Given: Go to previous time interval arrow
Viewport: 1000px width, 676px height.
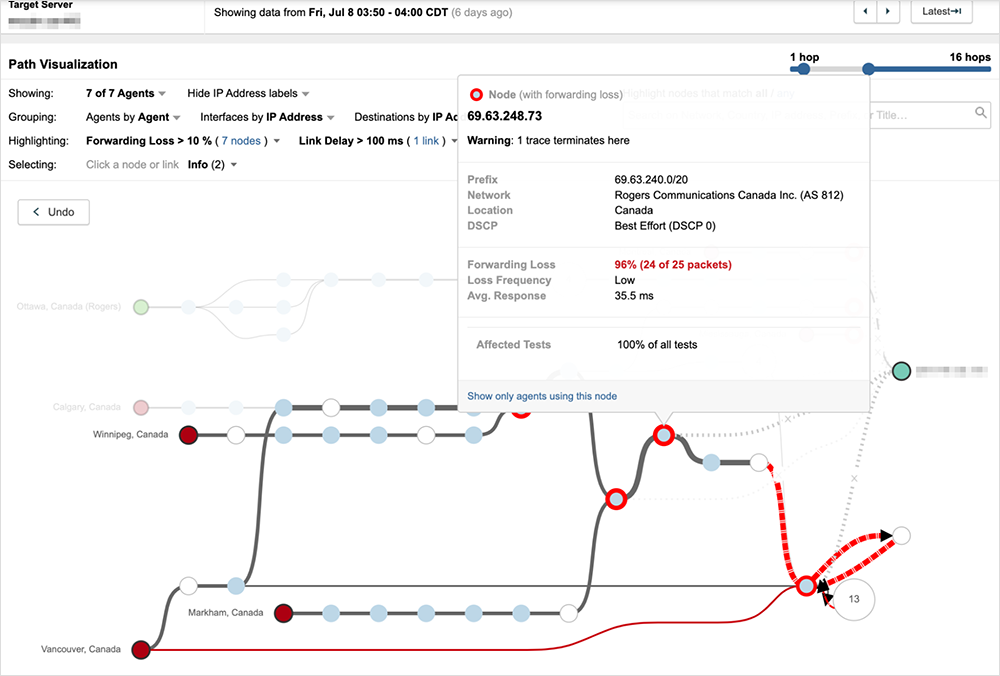Looking at the screenshot, I should coord(866,12).
